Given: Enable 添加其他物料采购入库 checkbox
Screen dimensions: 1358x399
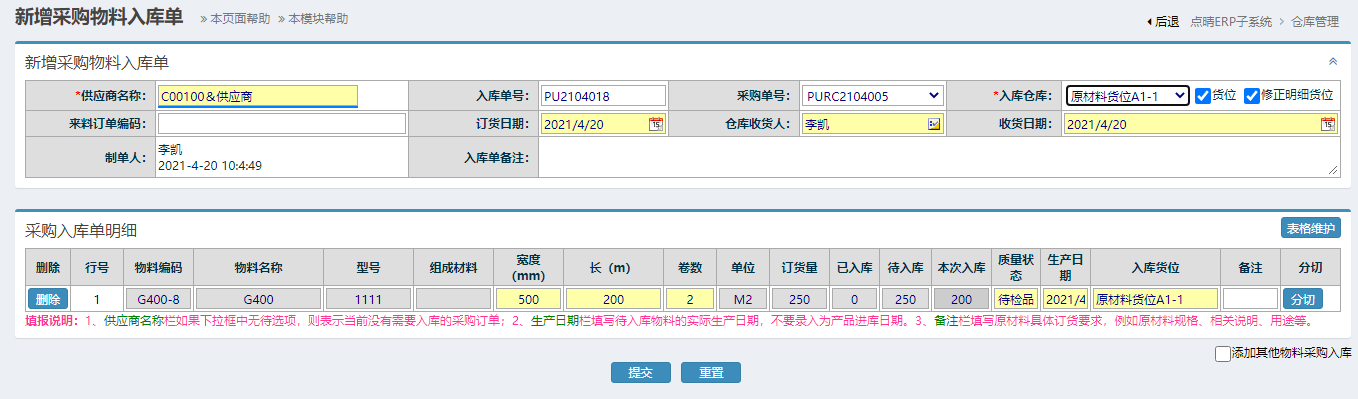Looking at the screenshot, I should click(x=1222, y=353).
